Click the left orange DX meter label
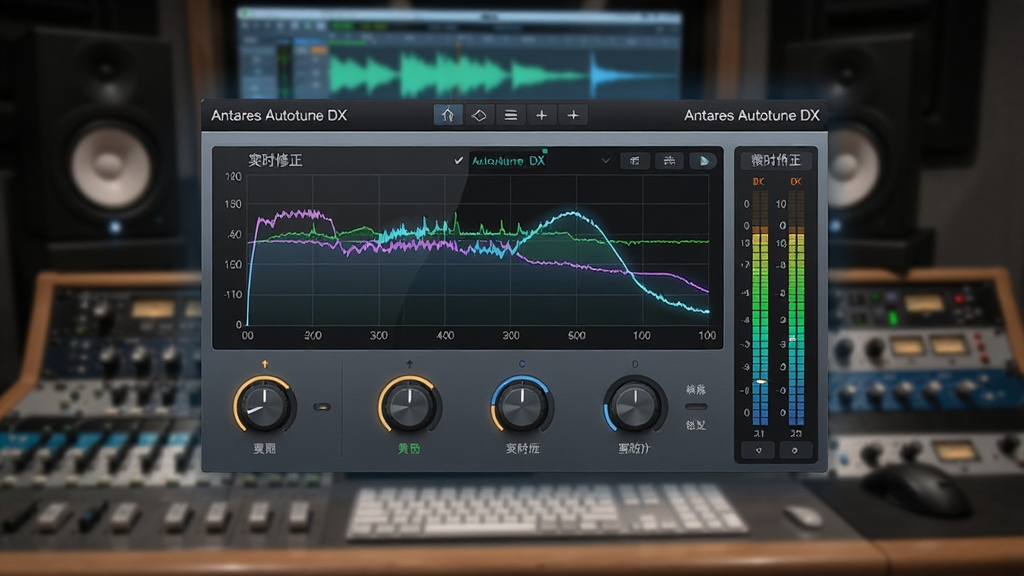The width and height of the screenshot is (1024, 576). point(758,182)
